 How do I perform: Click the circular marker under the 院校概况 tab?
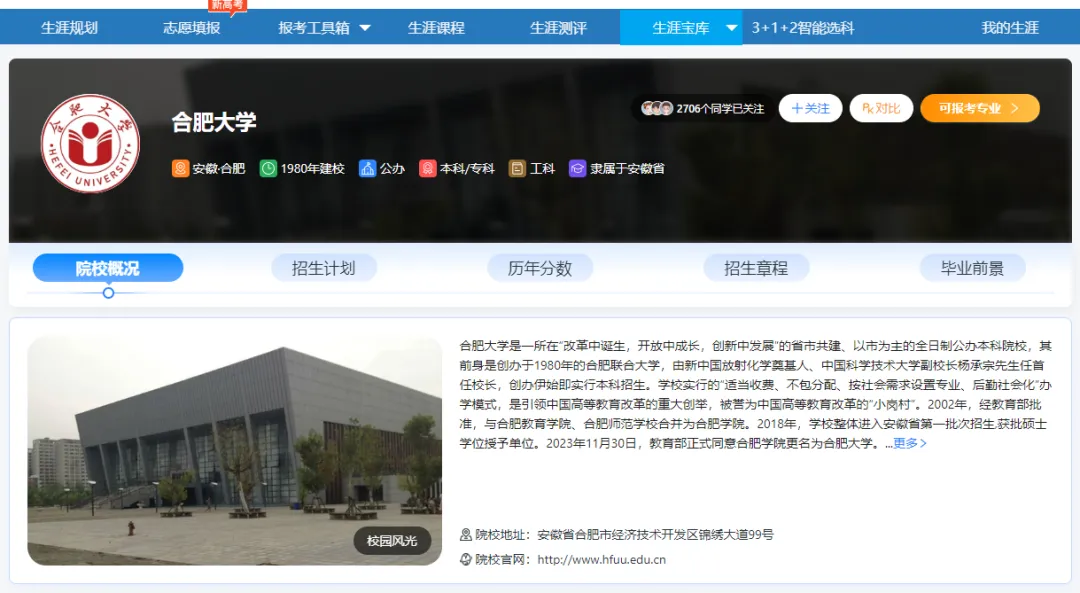pos(108,293)
